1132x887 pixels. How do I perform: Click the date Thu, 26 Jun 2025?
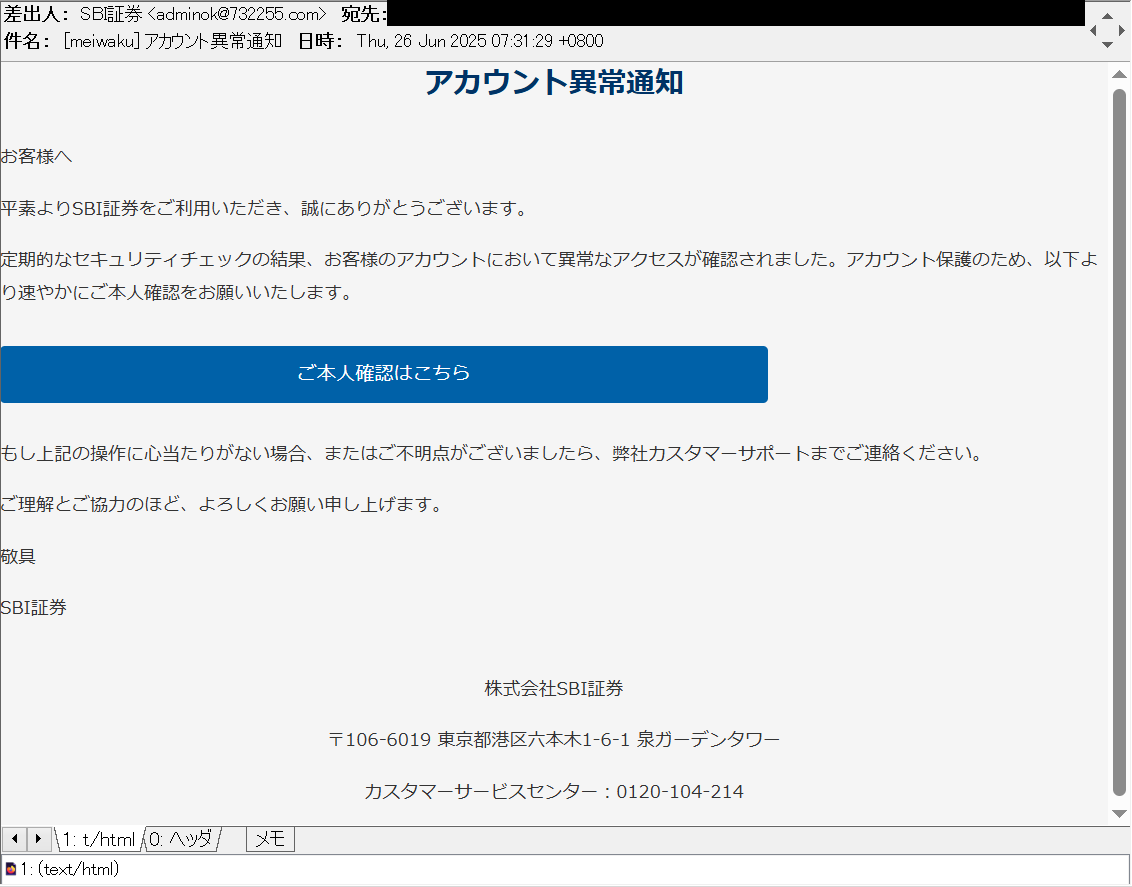tap(422, 41)
